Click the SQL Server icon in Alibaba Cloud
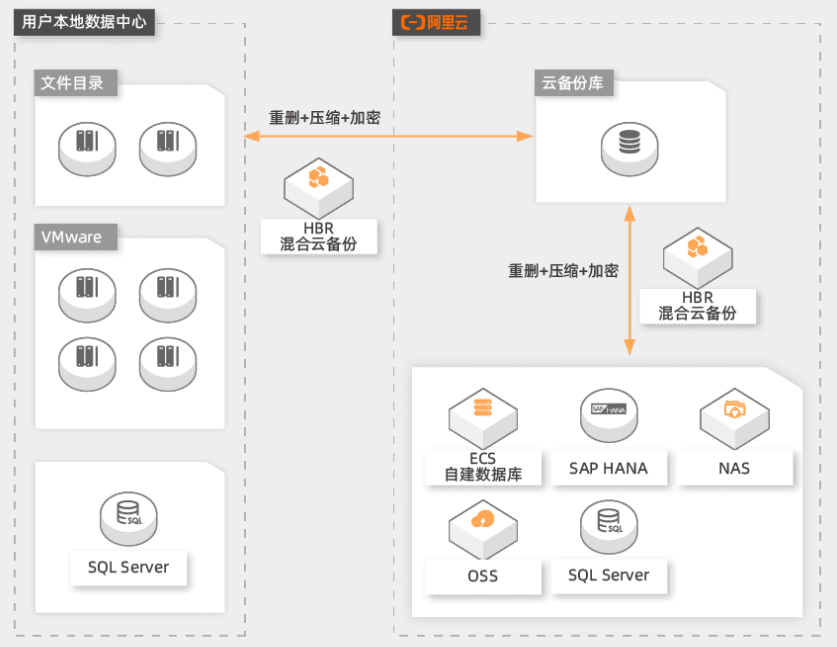Viewport: 837px width, 647px height. pos(609,527)
